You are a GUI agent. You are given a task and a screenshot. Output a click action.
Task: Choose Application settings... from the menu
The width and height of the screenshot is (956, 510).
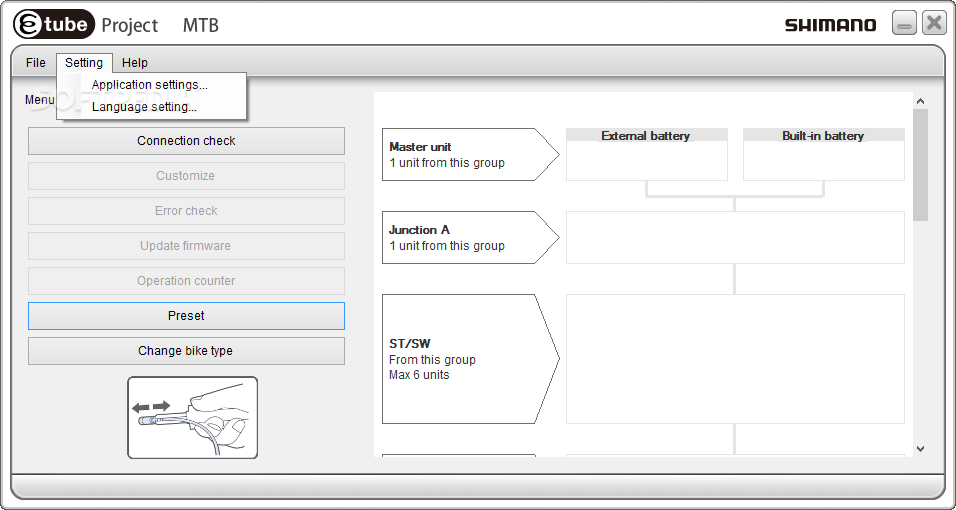click(150, 85)
